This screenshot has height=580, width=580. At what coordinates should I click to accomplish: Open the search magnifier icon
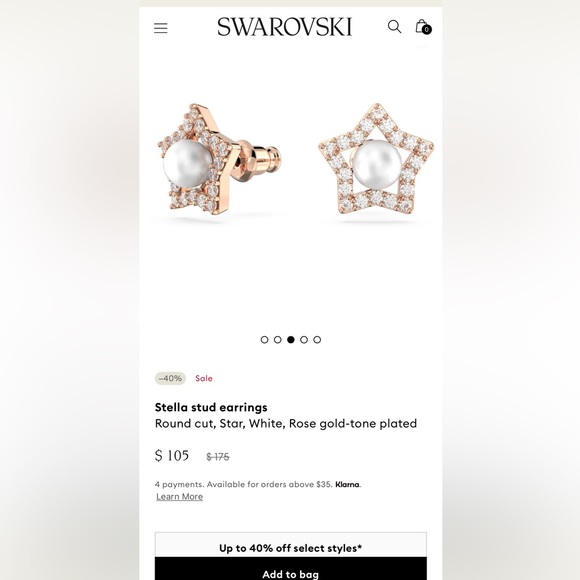coord(394,27)
